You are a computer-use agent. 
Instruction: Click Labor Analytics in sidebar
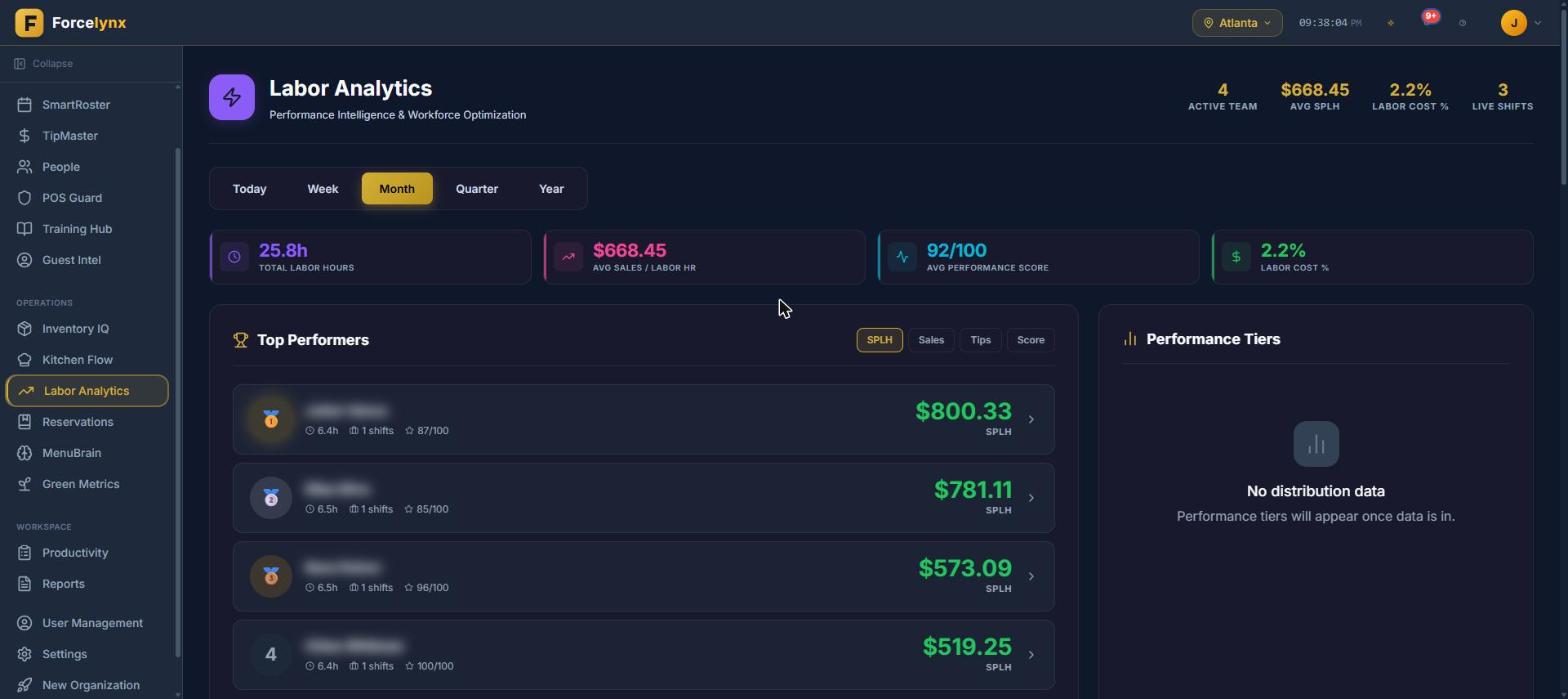87,391
